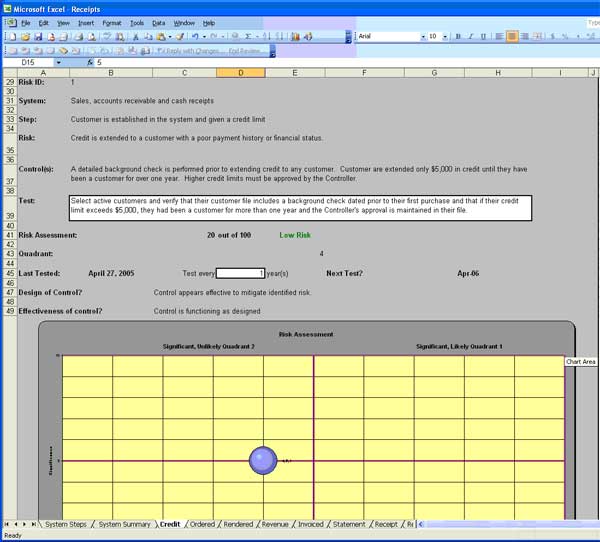Toggle Italic formatting
Viewport: 600px width, 542px height.
coord(471,36)
